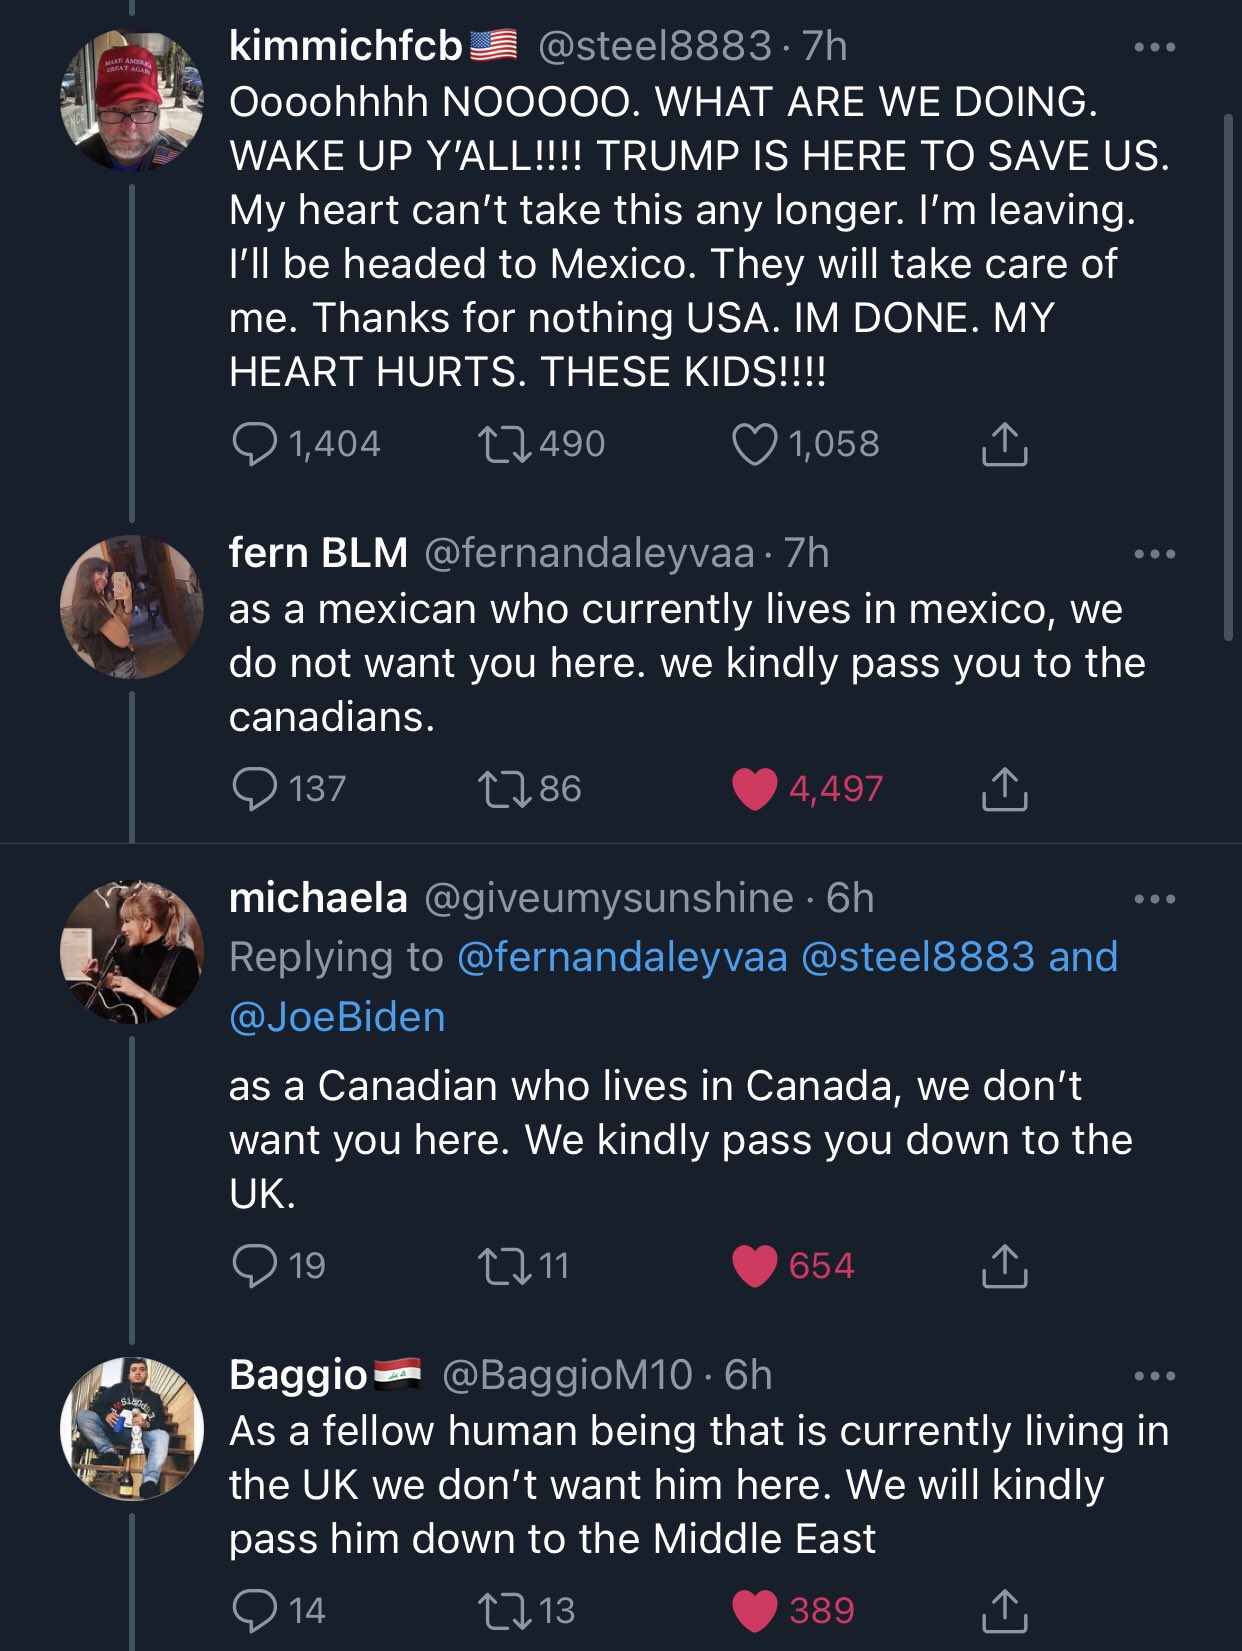Retweet michaela's tweet with 11 retweets
The width and height of the screenshot is (1242, 1651).
(503, 1266)
